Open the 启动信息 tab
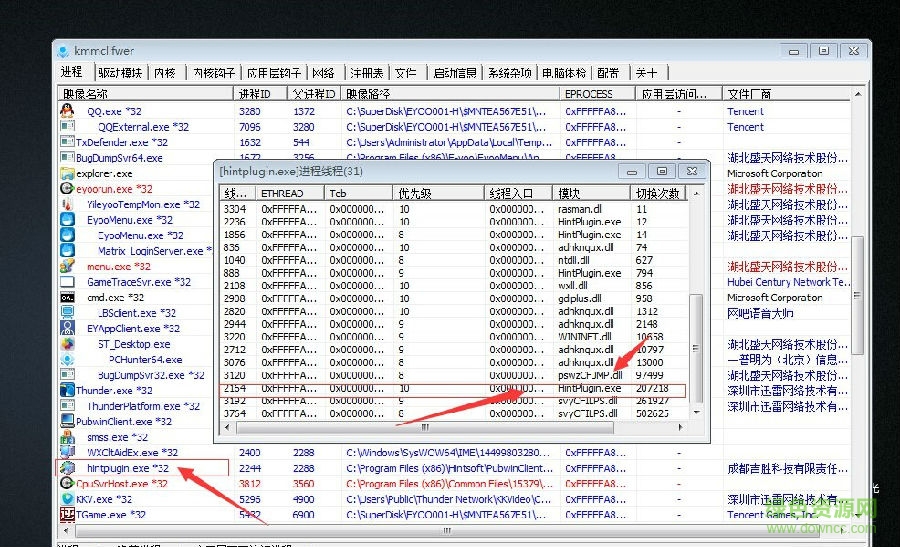 (x=453, y=73)
